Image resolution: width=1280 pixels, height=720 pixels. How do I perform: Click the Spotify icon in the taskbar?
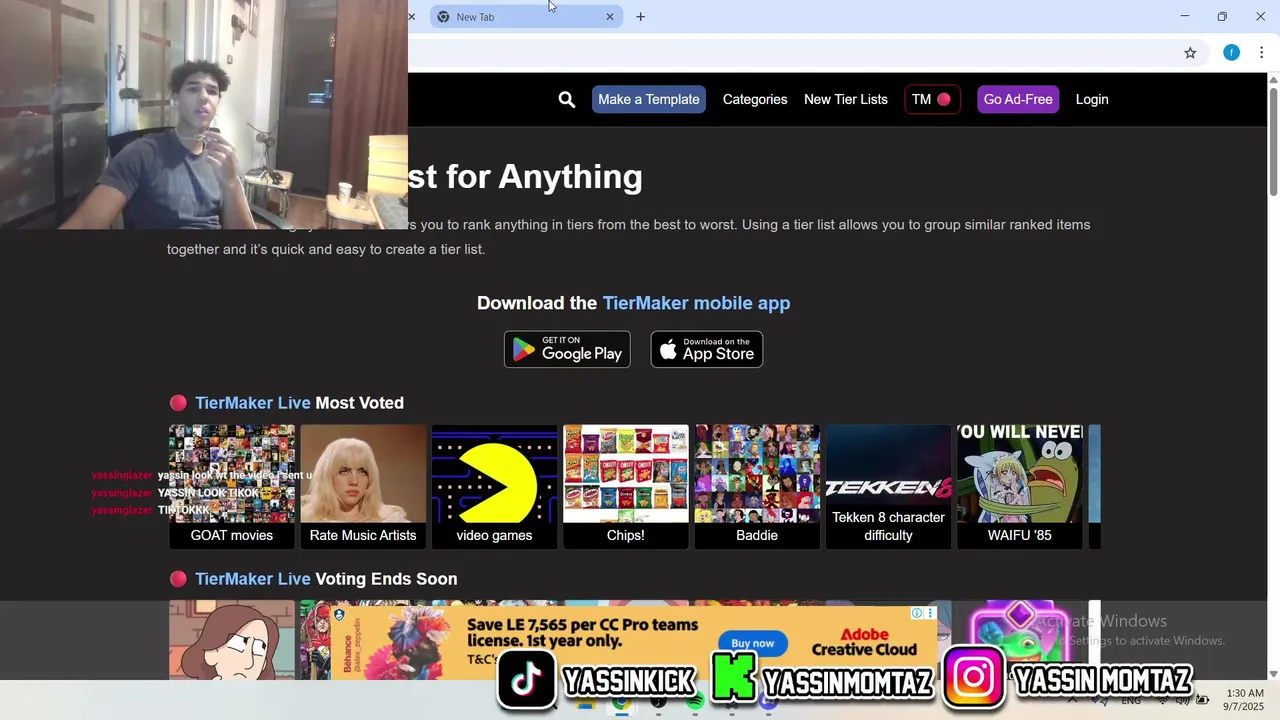click(695, 702)
